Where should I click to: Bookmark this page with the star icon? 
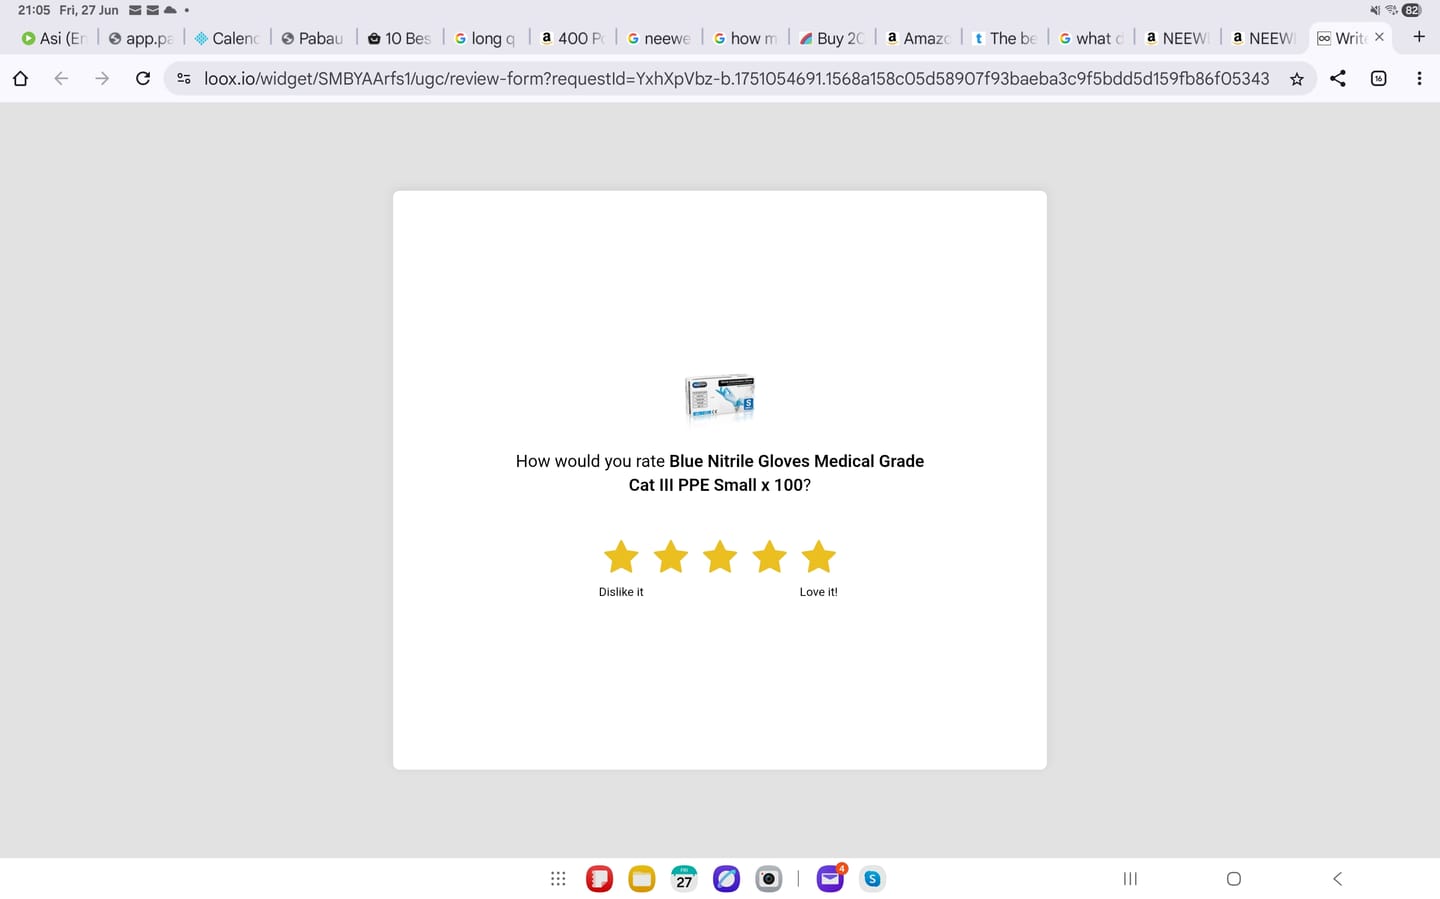1297,79
